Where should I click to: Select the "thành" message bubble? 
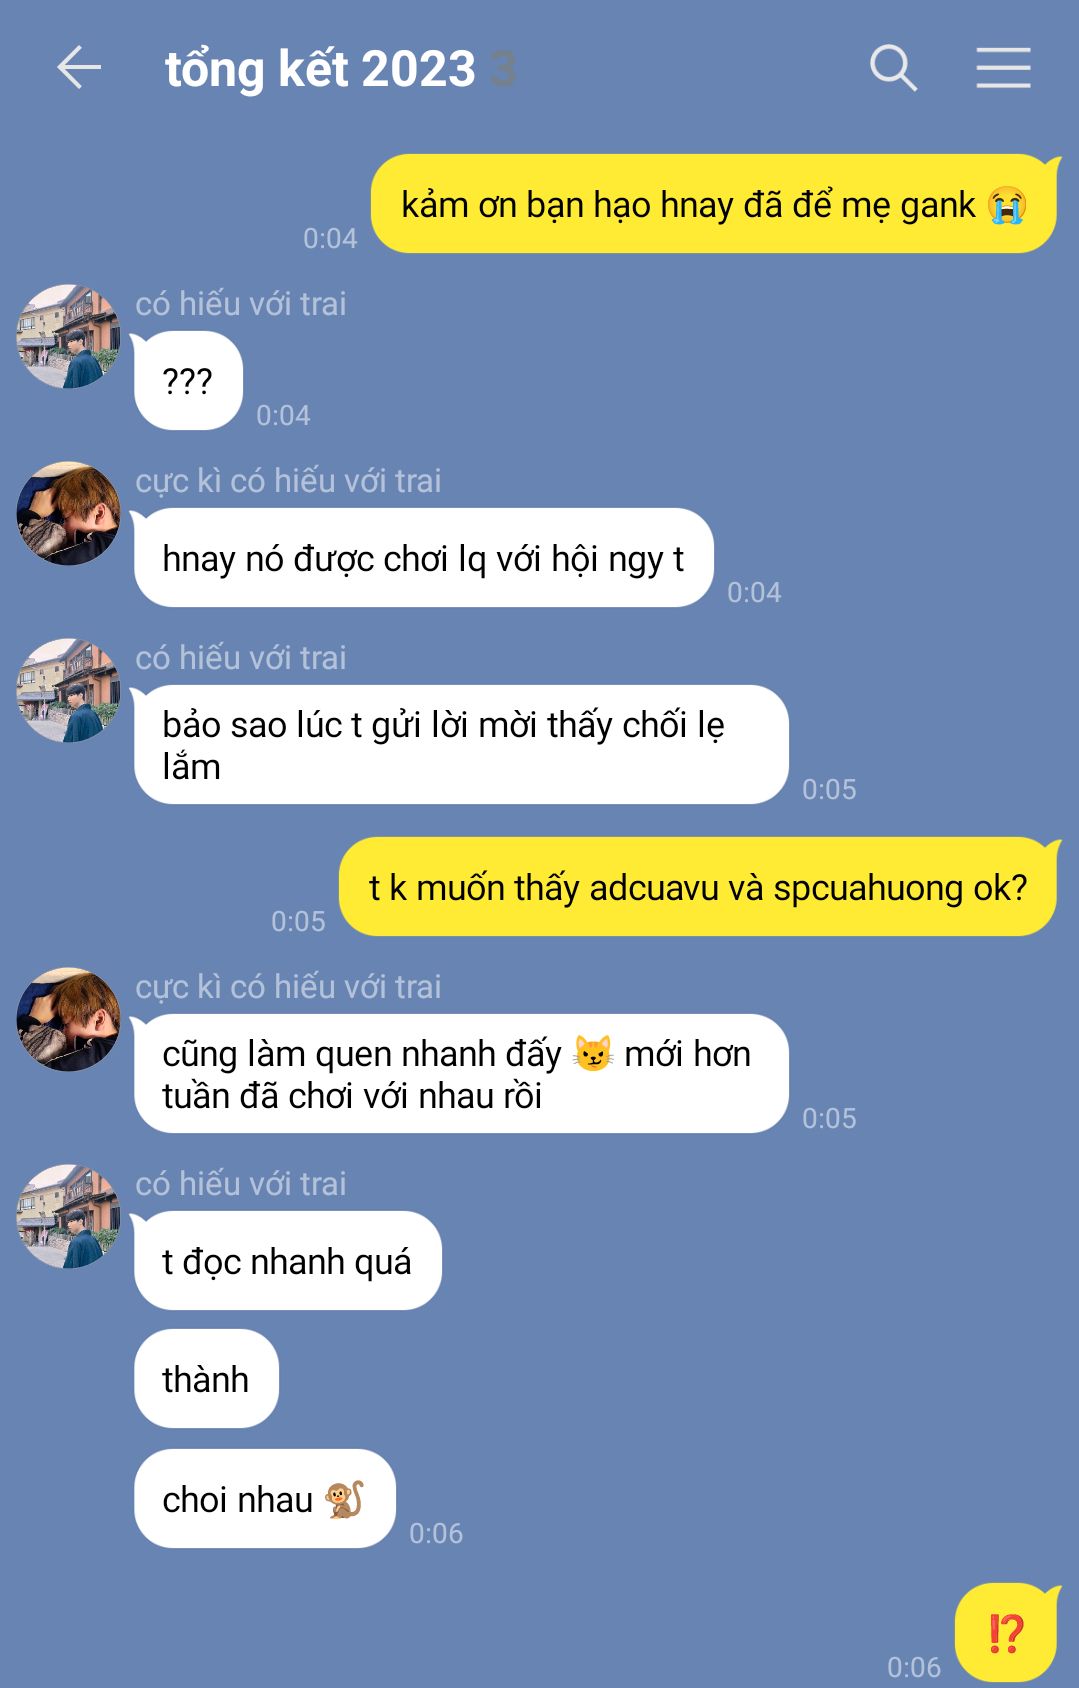(x=206, y=1379)
